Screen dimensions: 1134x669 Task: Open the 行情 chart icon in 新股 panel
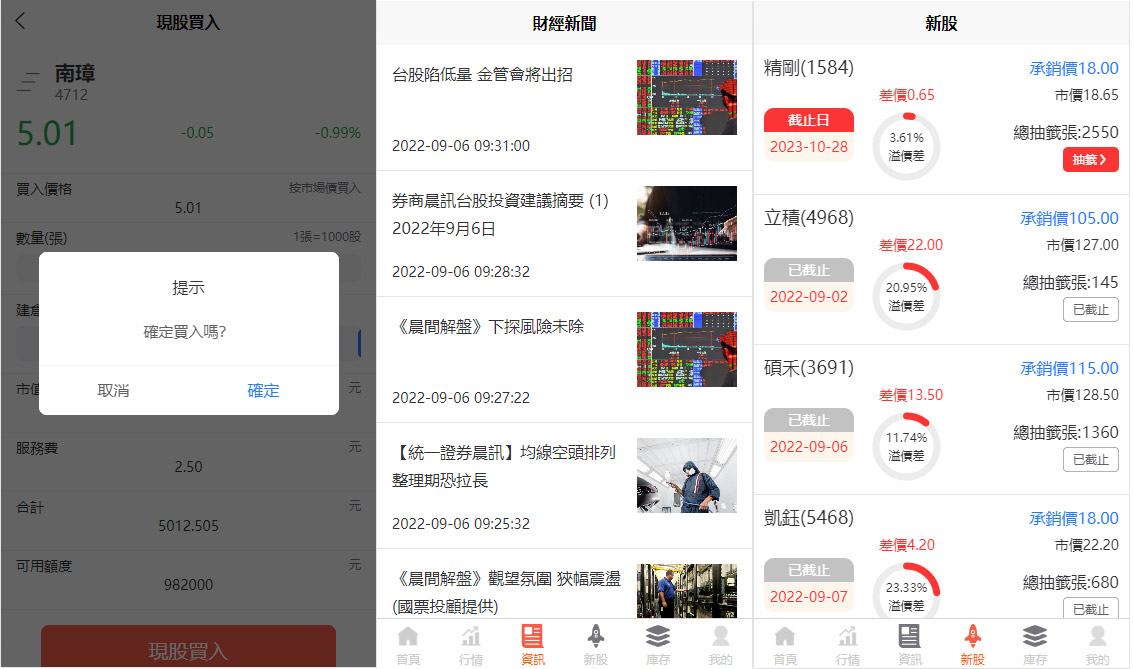848,645
